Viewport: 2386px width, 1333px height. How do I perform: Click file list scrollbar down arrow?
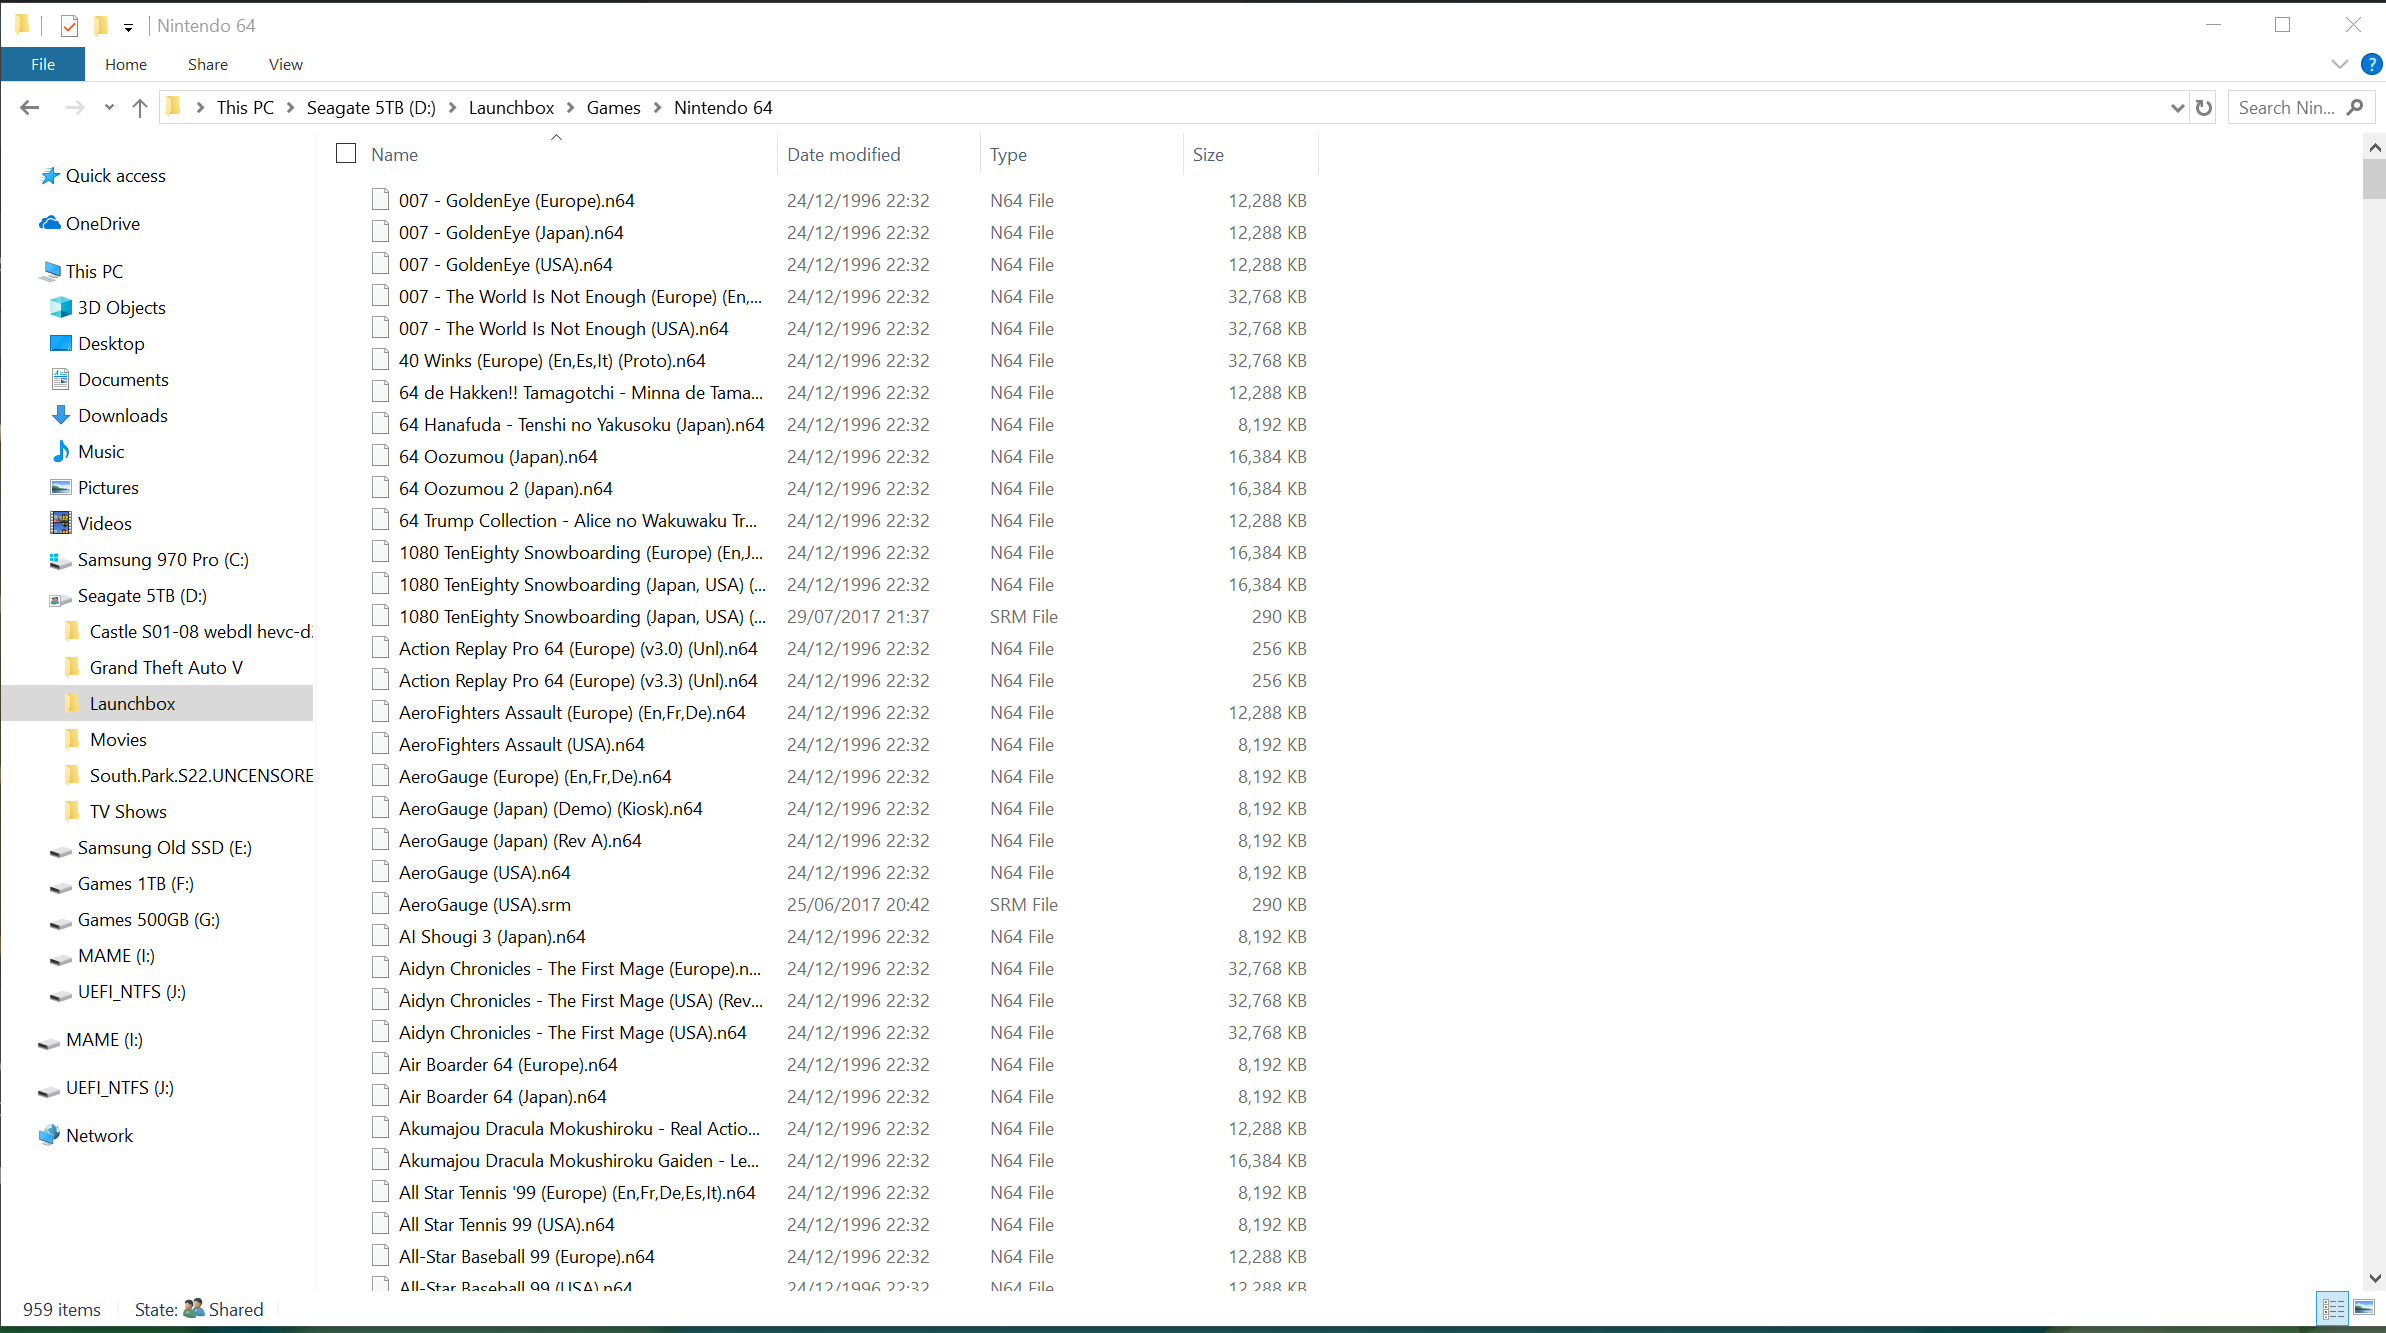(2374, 1278)
